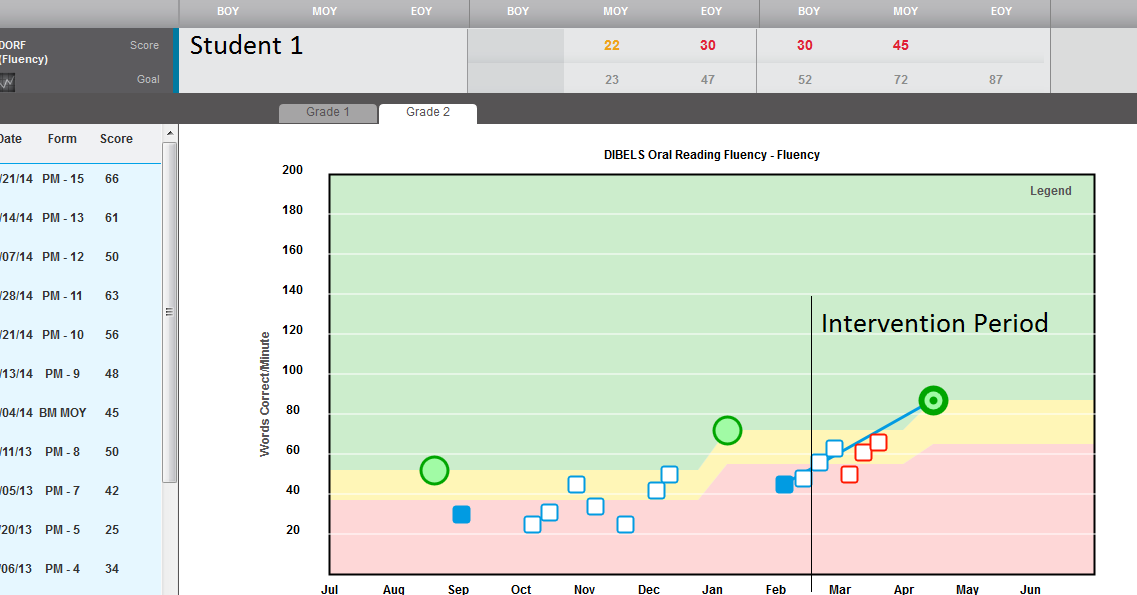Select the Grade 2 tab
Screen dimensions: 1137x595
pyautogui.click(x=427, y=113)
